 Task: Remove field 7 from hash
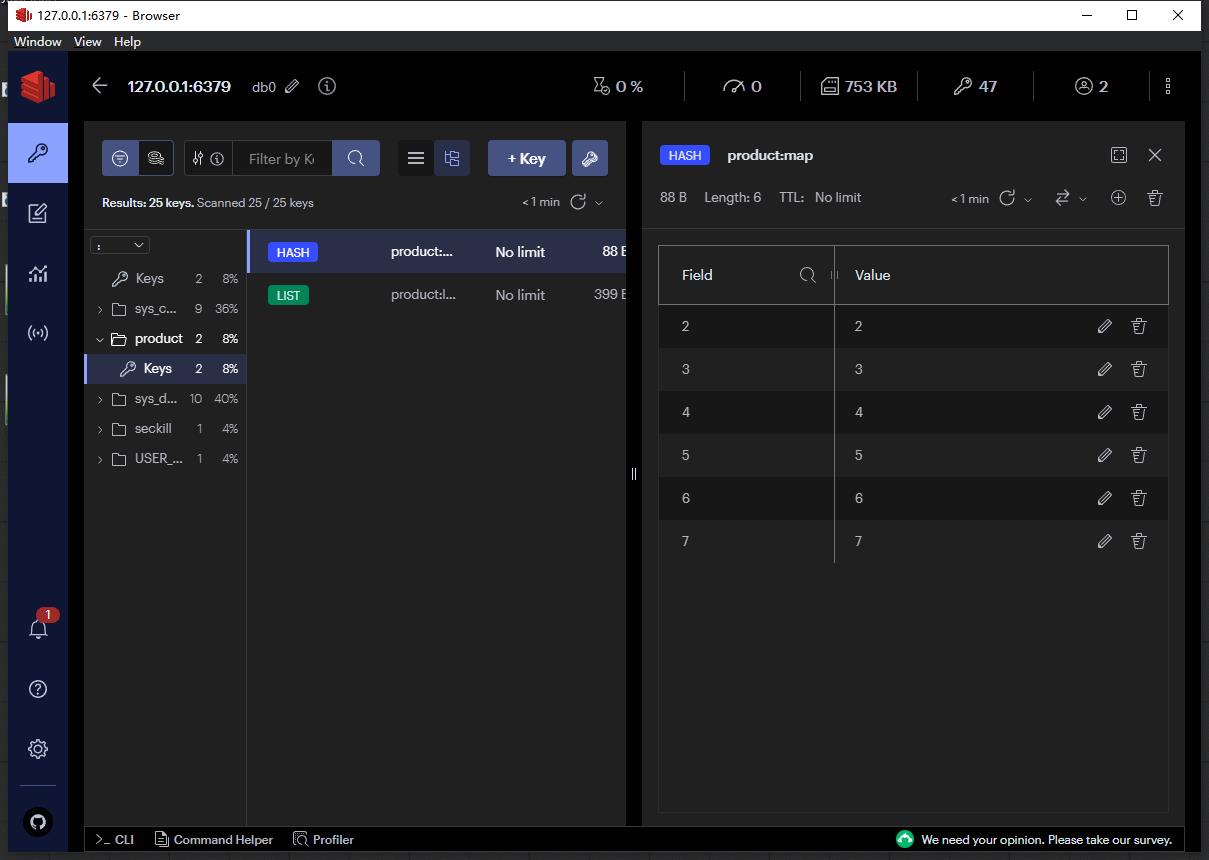1138,541
